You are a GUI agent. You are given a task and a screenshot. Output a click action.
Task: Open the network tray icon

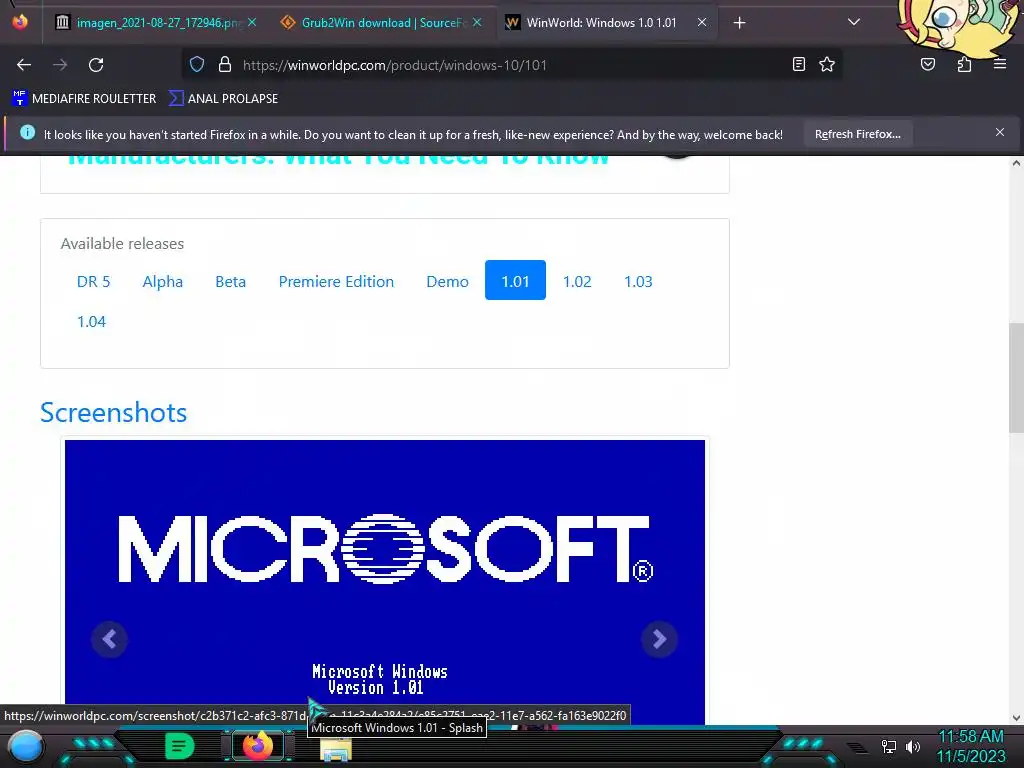889,746
